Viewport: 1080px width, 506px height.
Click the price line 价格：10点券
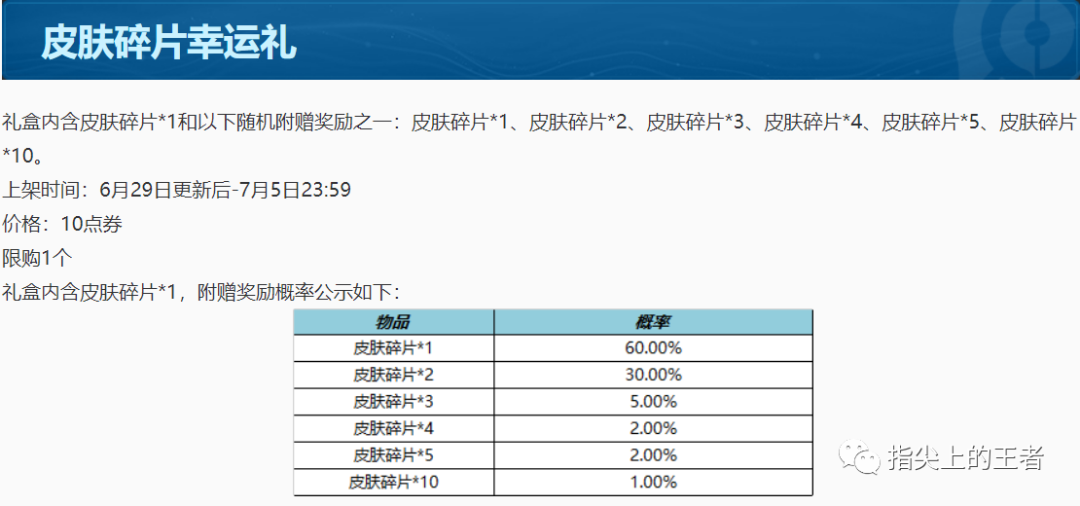(x=63, y=224)
